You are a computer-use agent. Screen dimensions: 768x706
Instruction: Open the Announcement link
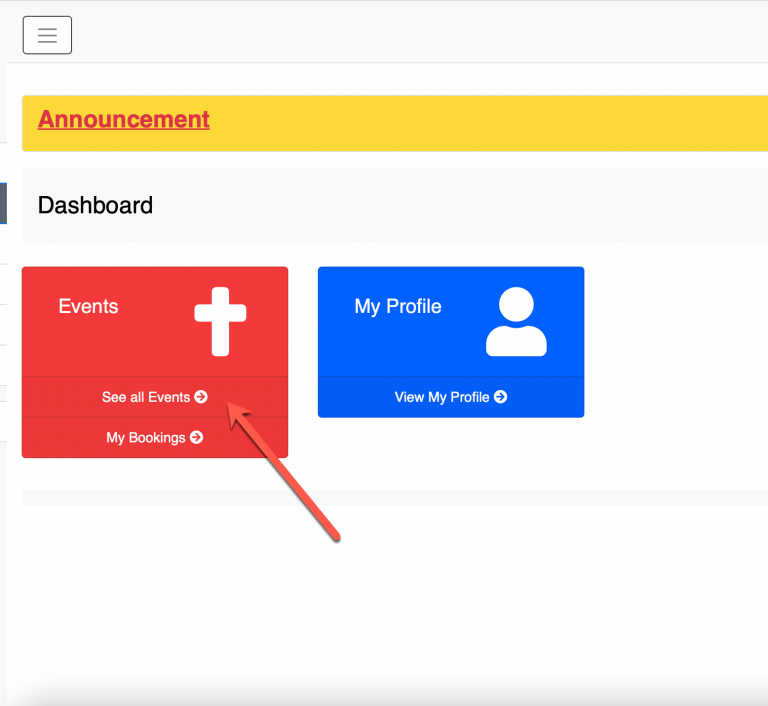click(x=124, y=119)
